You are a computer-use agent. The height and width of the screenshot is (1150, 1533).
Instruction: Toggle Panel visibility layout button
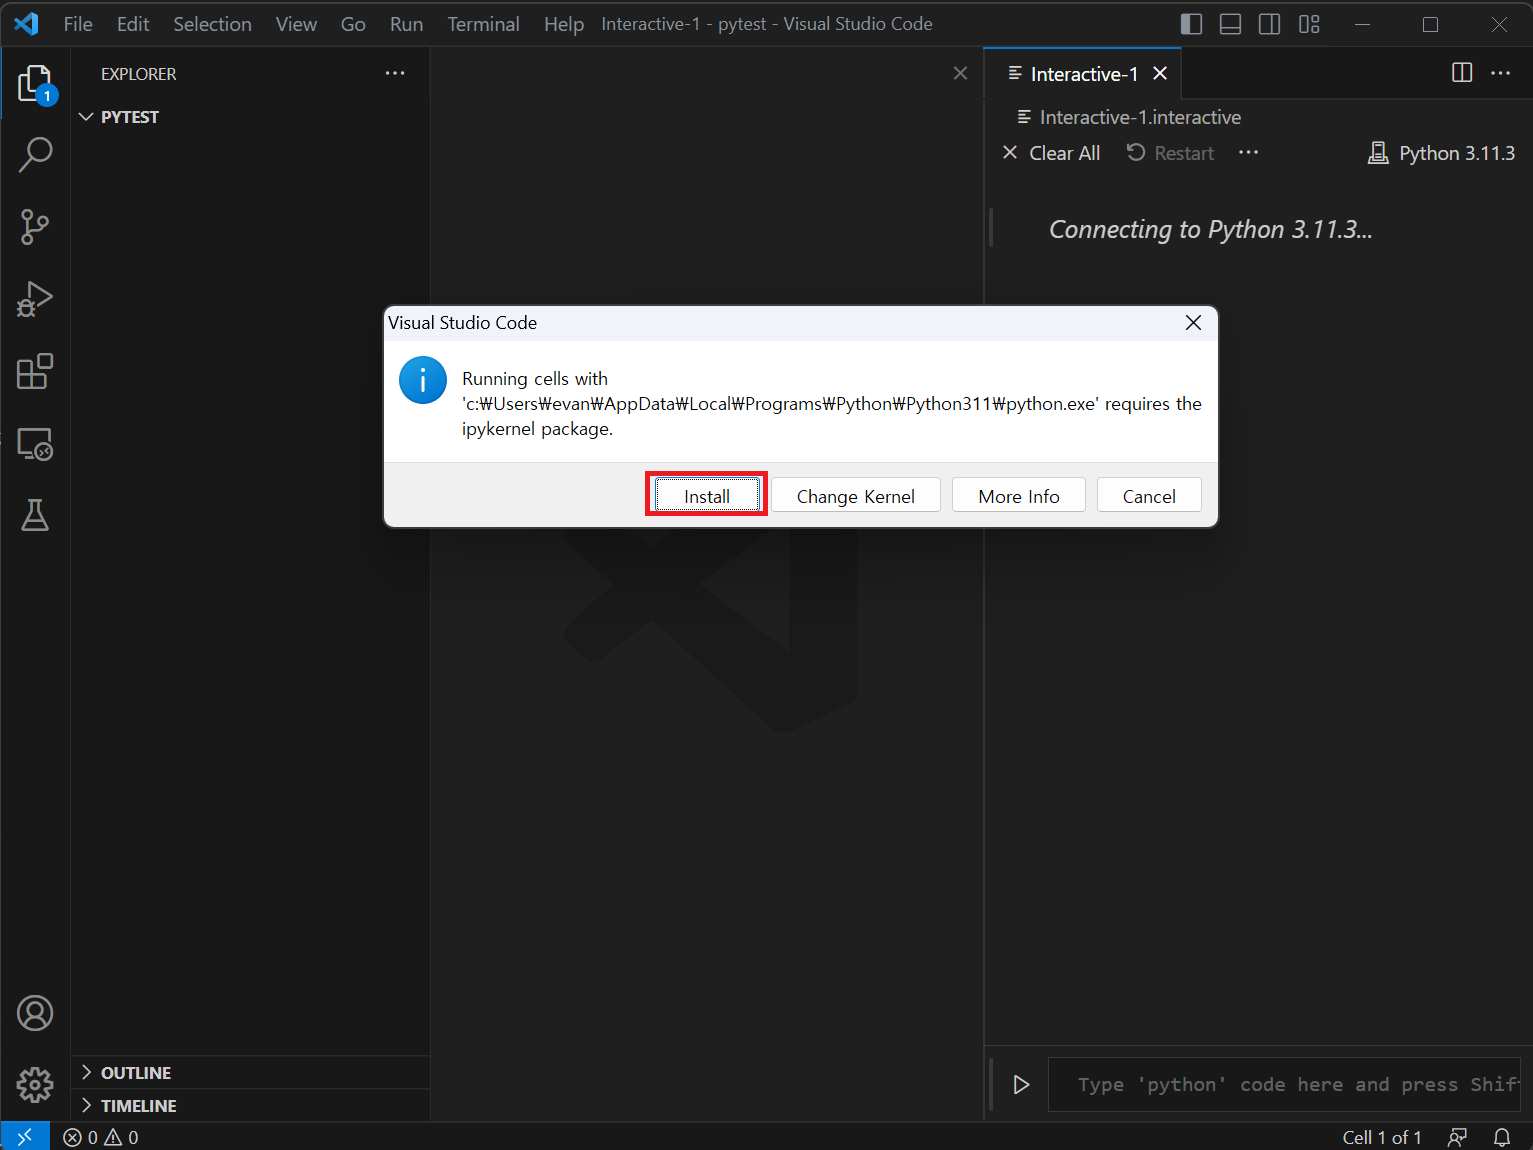[1230, 24]
